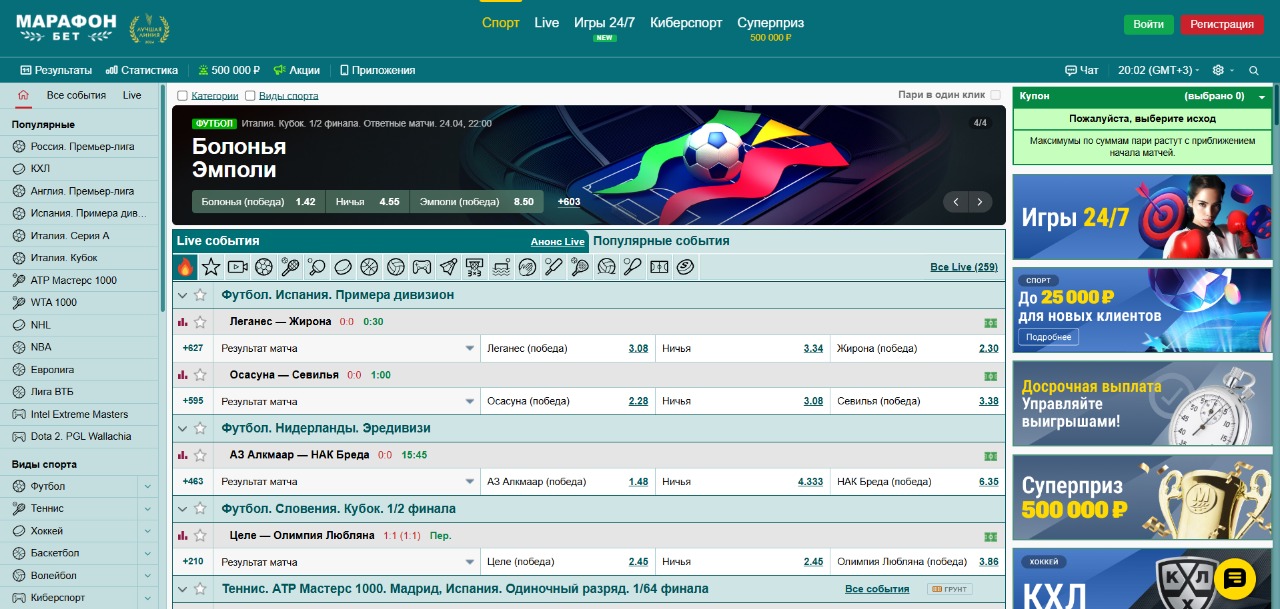Collapse the Футбол. Нидерланды. Эредивизи section
The width and height of the screenshot is (1280, 609).
point(182,428)
